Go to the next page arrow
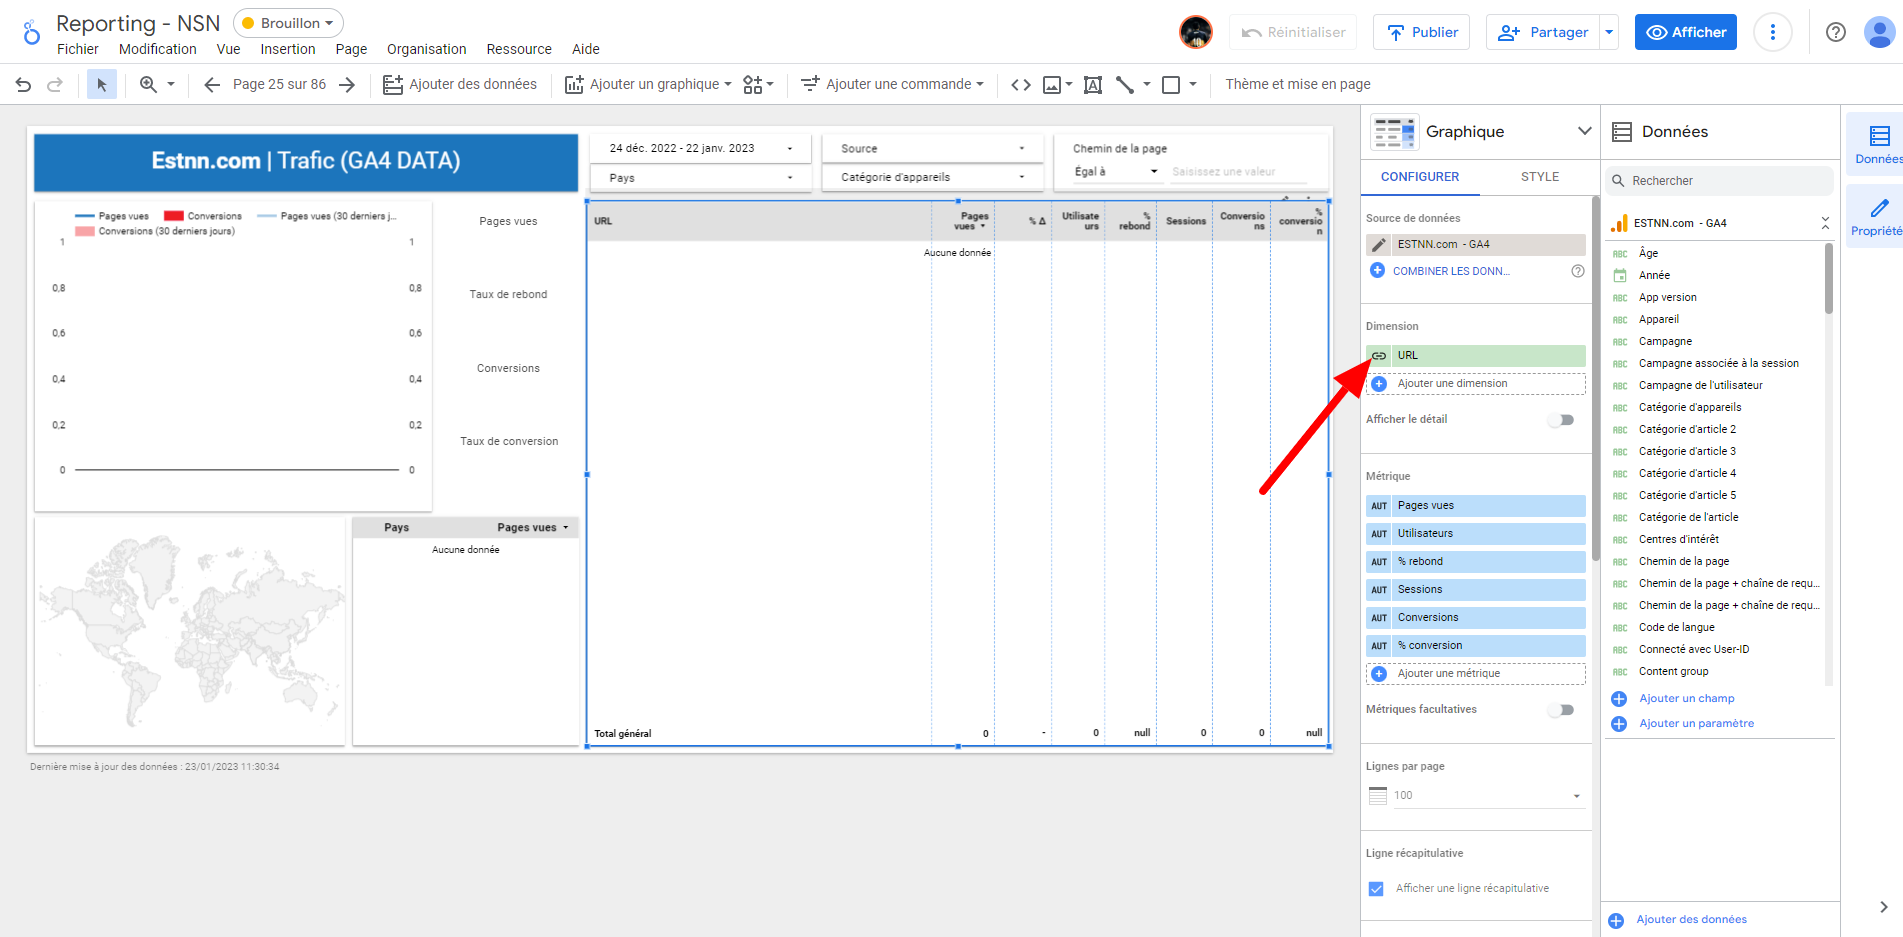 point(347,85)
